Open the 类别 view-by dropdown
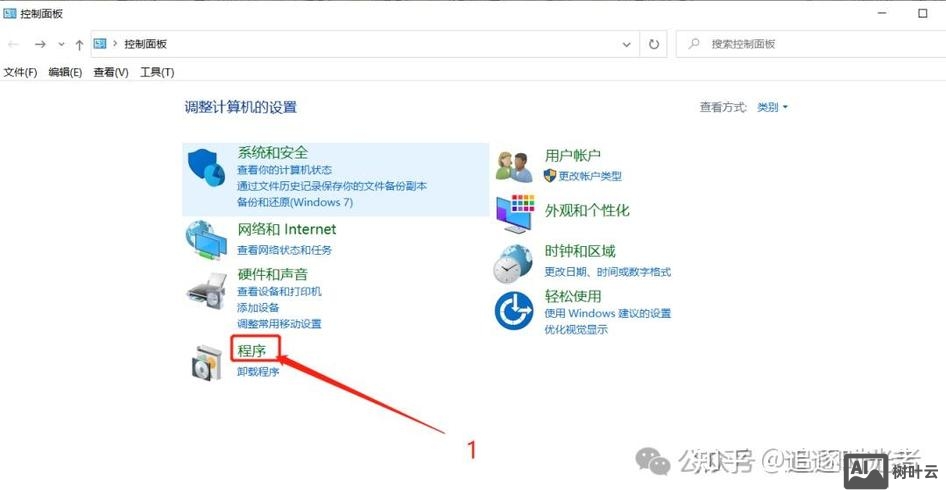 (x=772, y=107)
